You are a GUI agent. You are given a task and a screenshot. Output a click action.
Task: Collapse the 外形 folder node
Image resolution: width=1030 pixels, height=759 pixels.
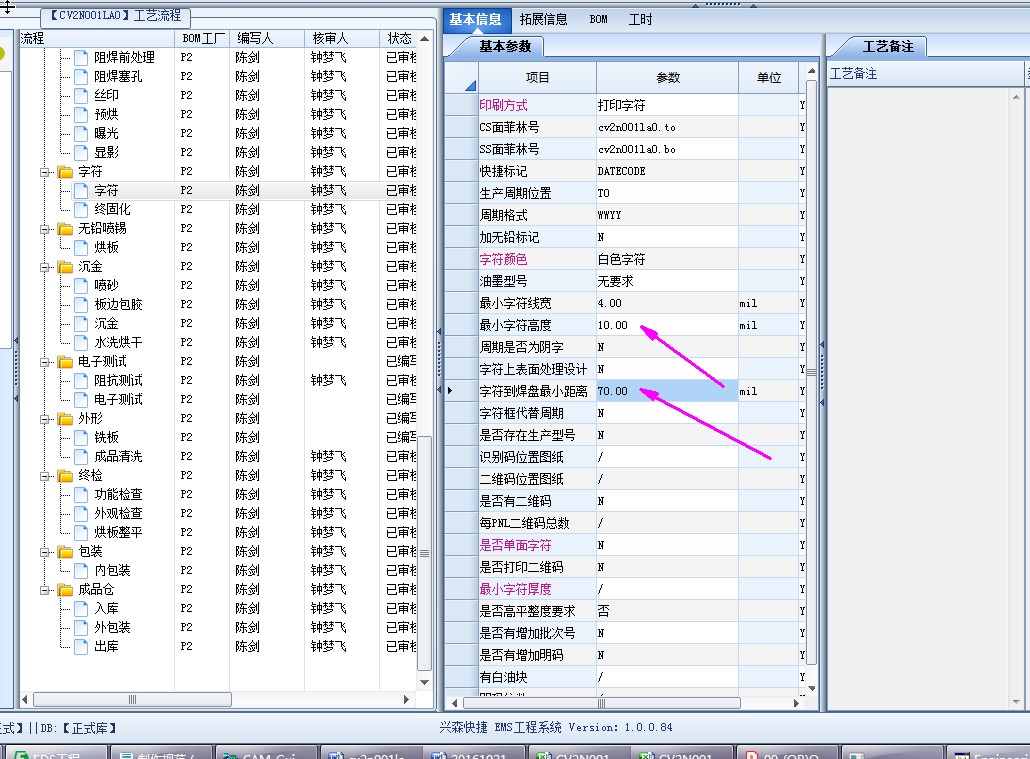[x=45, y=419]
